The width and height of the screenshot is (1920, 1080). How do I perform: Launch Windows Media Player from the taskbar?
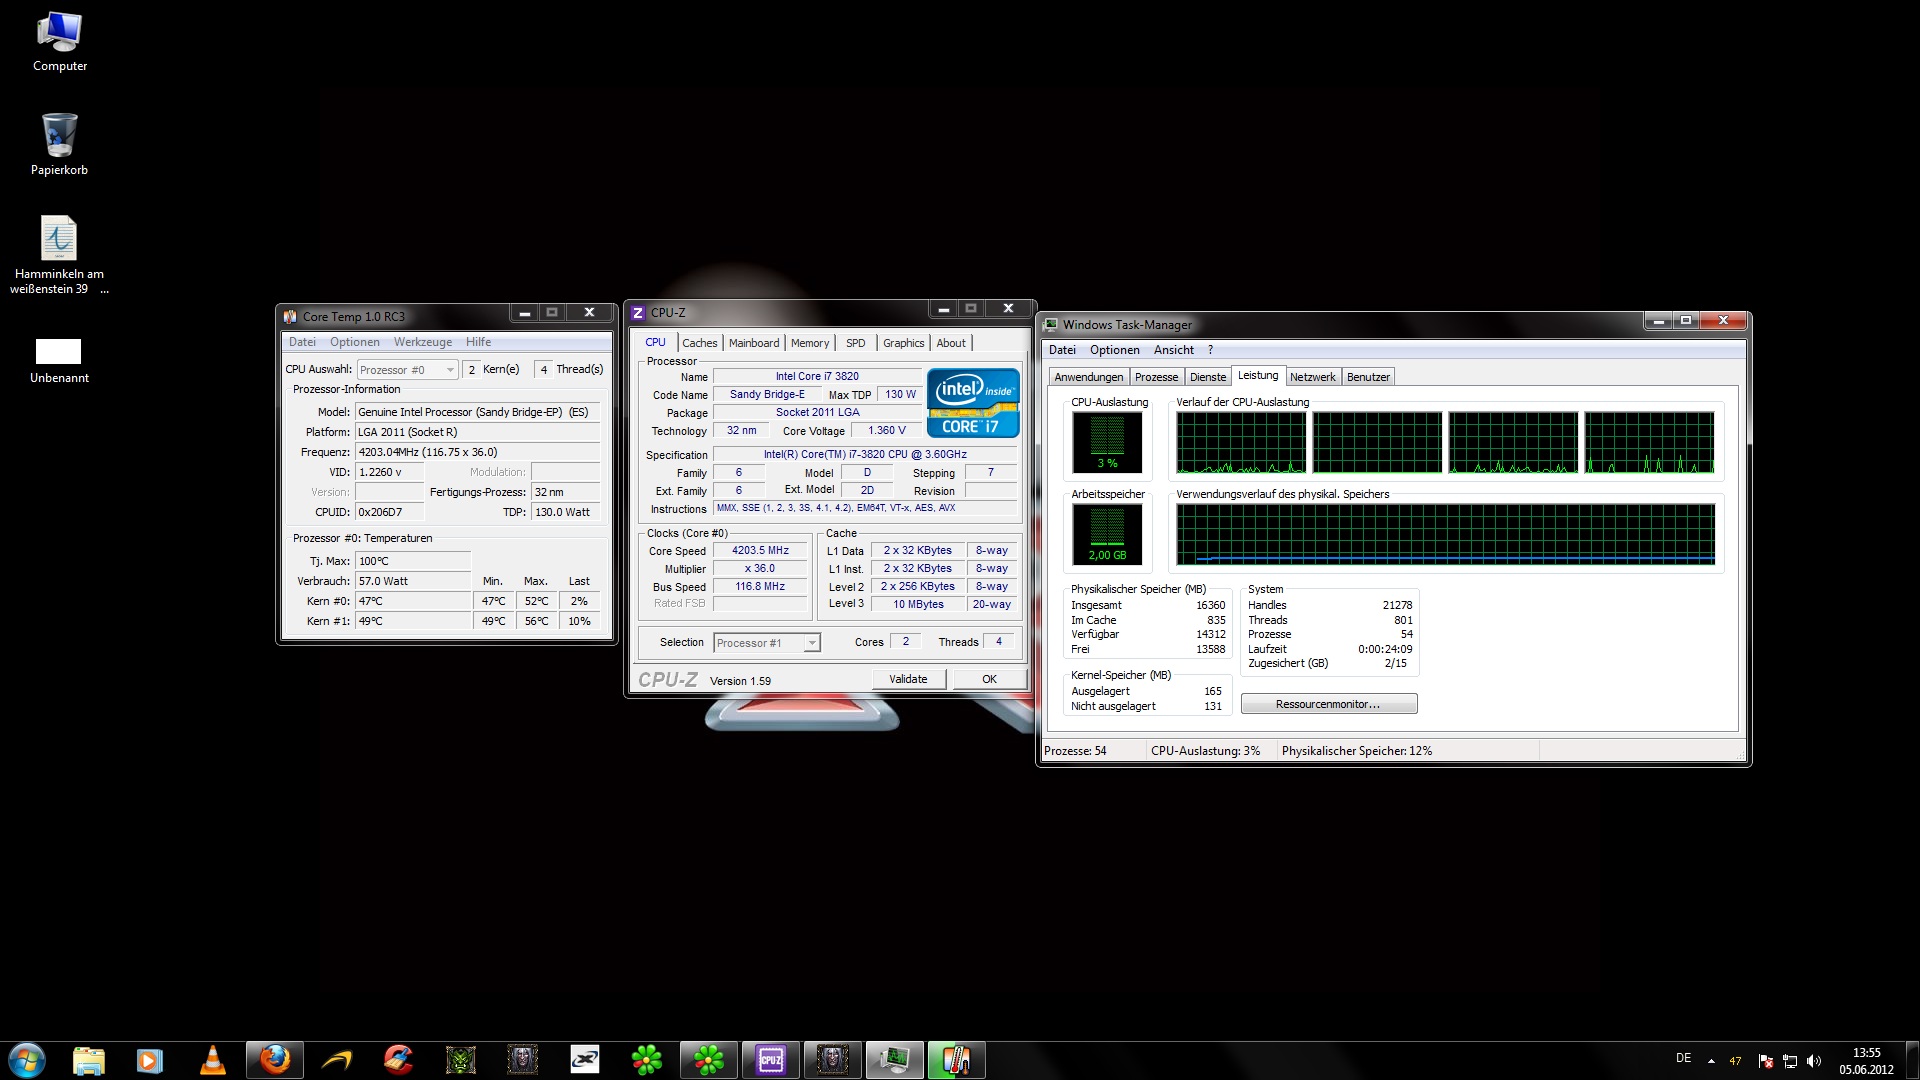click(x=150, y=1060)
